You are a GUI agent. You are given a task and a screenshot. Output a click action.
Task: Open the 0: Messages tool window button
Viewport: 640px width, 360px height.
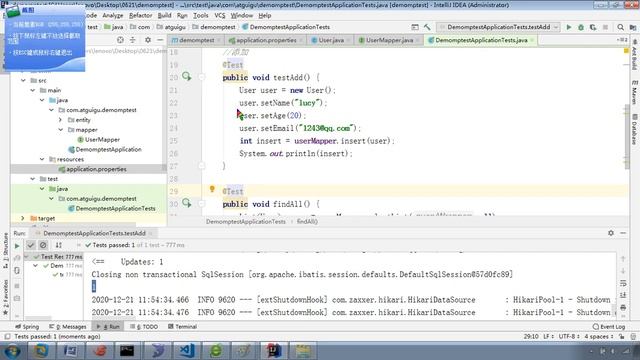coord(68,327)
